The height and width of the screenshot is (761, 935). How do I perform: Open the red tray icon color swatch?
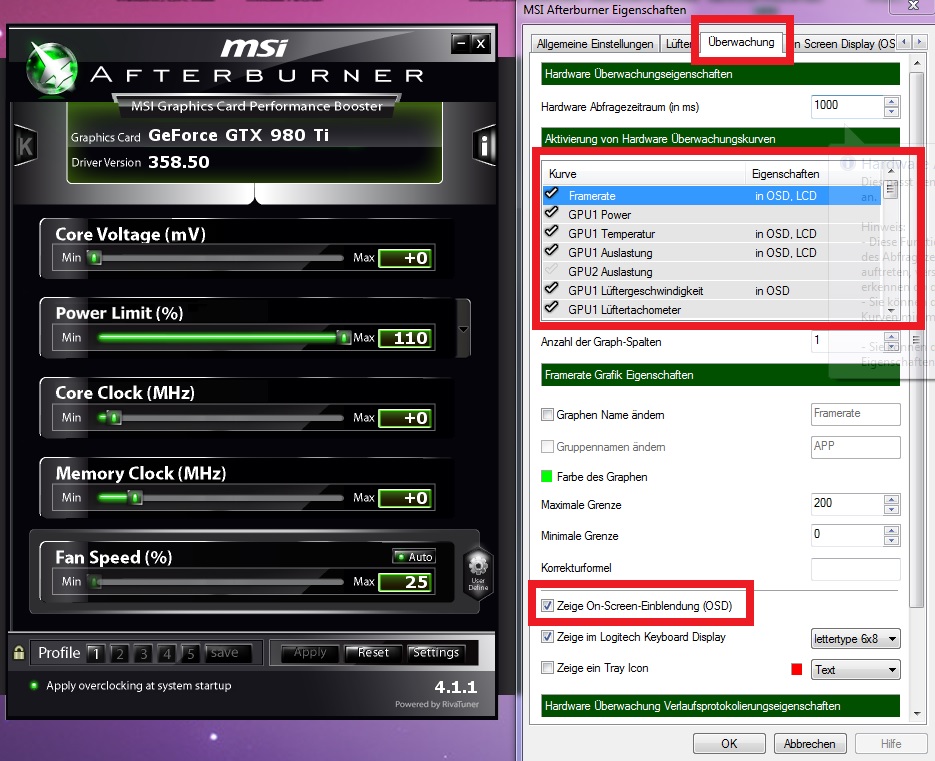797,669
